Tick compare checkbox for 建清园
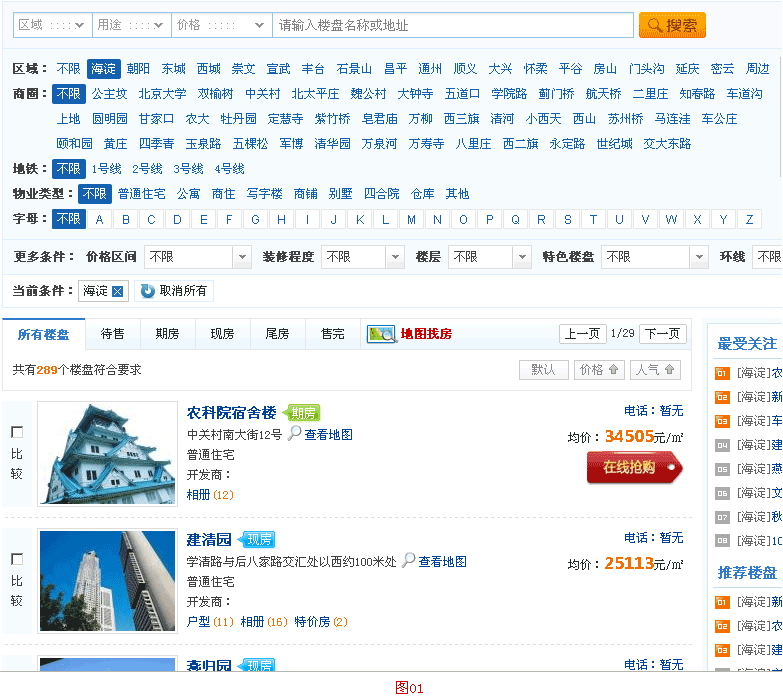 (x=17, y=559)
